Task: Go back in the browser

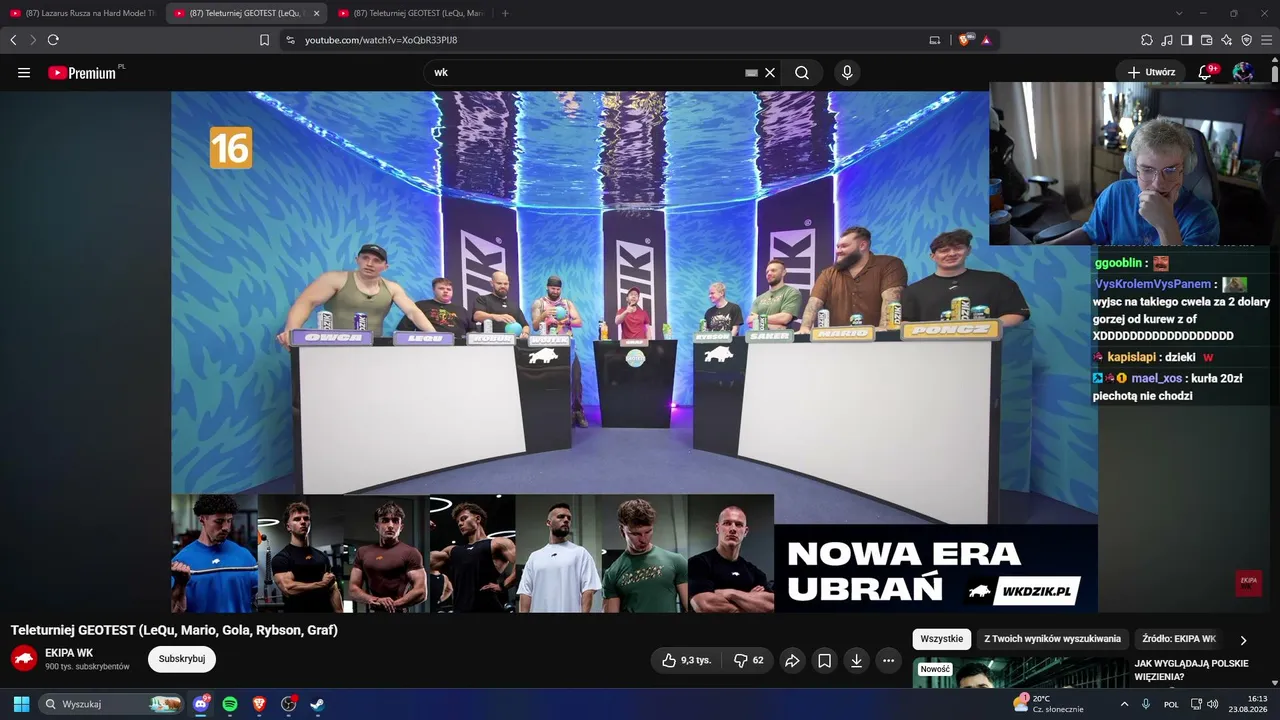Action: pyautogui.click(x=13, y=40)
